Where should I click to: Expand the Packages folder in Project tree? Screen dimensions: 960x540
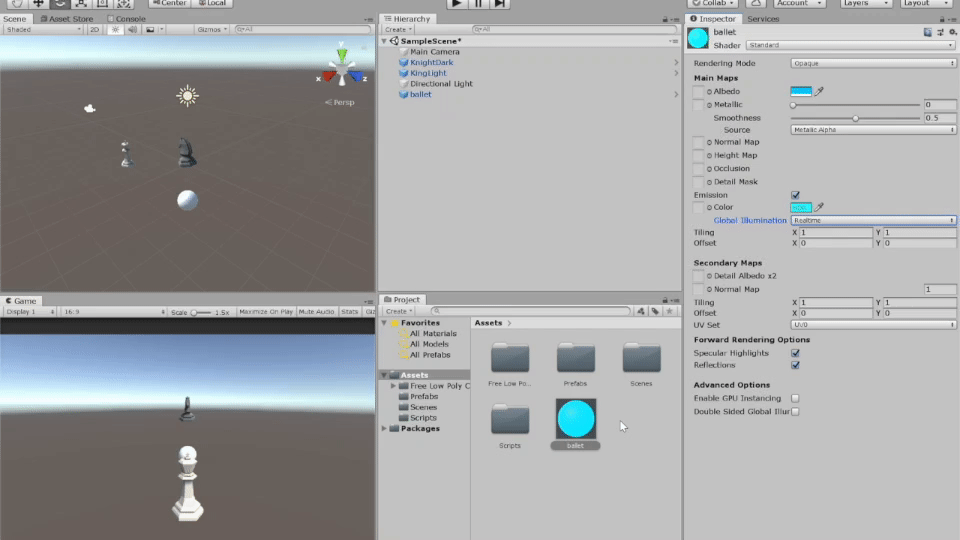point(385,429)
